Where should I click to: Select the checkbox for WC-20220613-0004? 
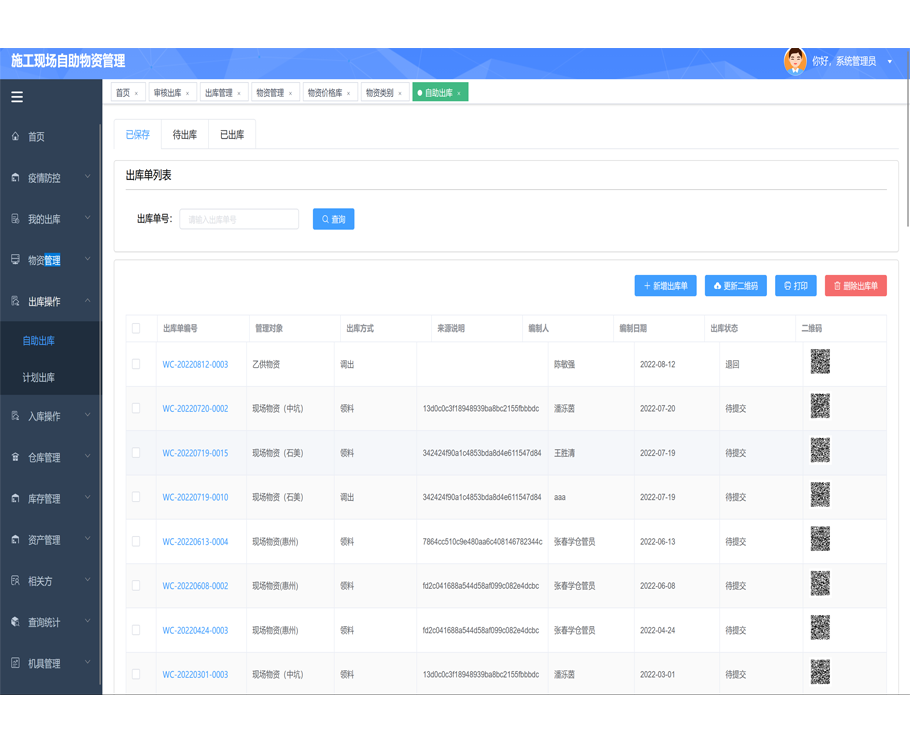click(136, 541)
